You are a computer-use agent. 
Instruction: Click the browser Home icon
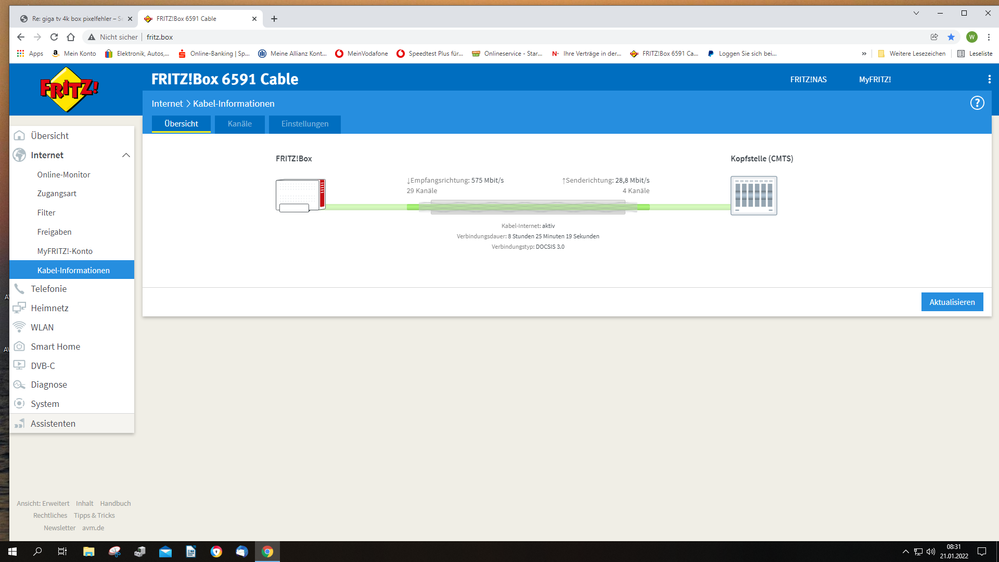click(71, 37)
